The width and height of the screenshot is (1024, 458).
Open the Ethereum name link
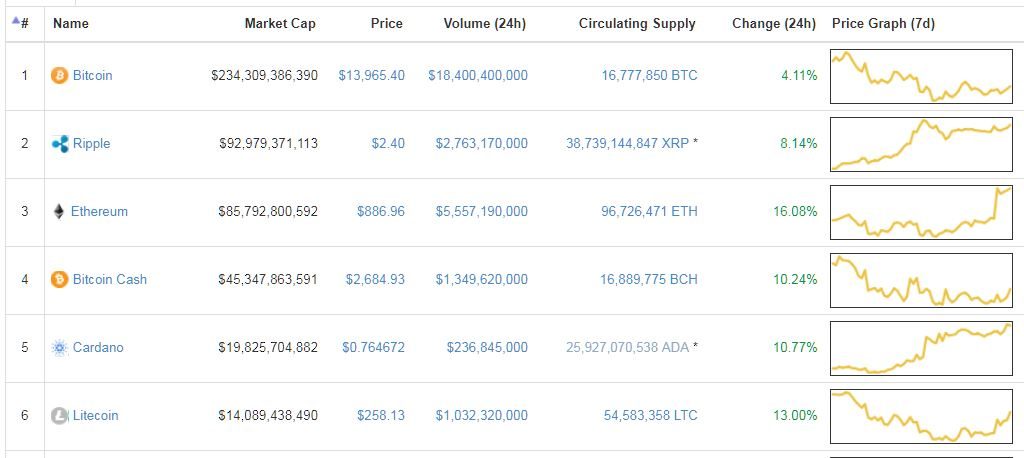tap(99, 212)
